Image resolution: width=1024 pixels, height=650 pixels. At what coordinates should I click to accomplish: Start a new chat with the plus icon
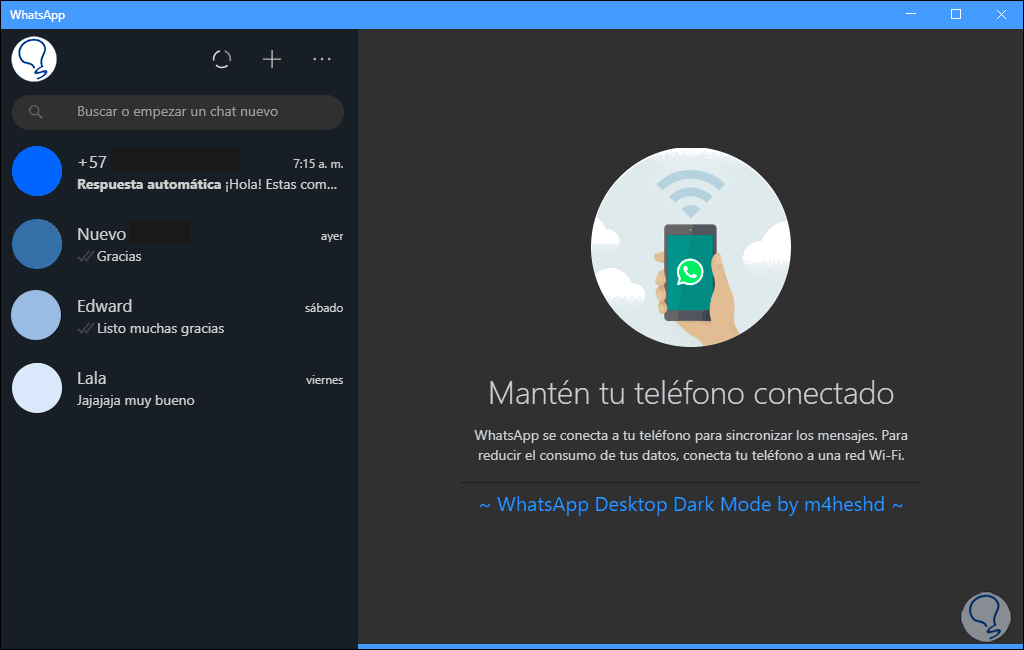(x=272, y=59)
